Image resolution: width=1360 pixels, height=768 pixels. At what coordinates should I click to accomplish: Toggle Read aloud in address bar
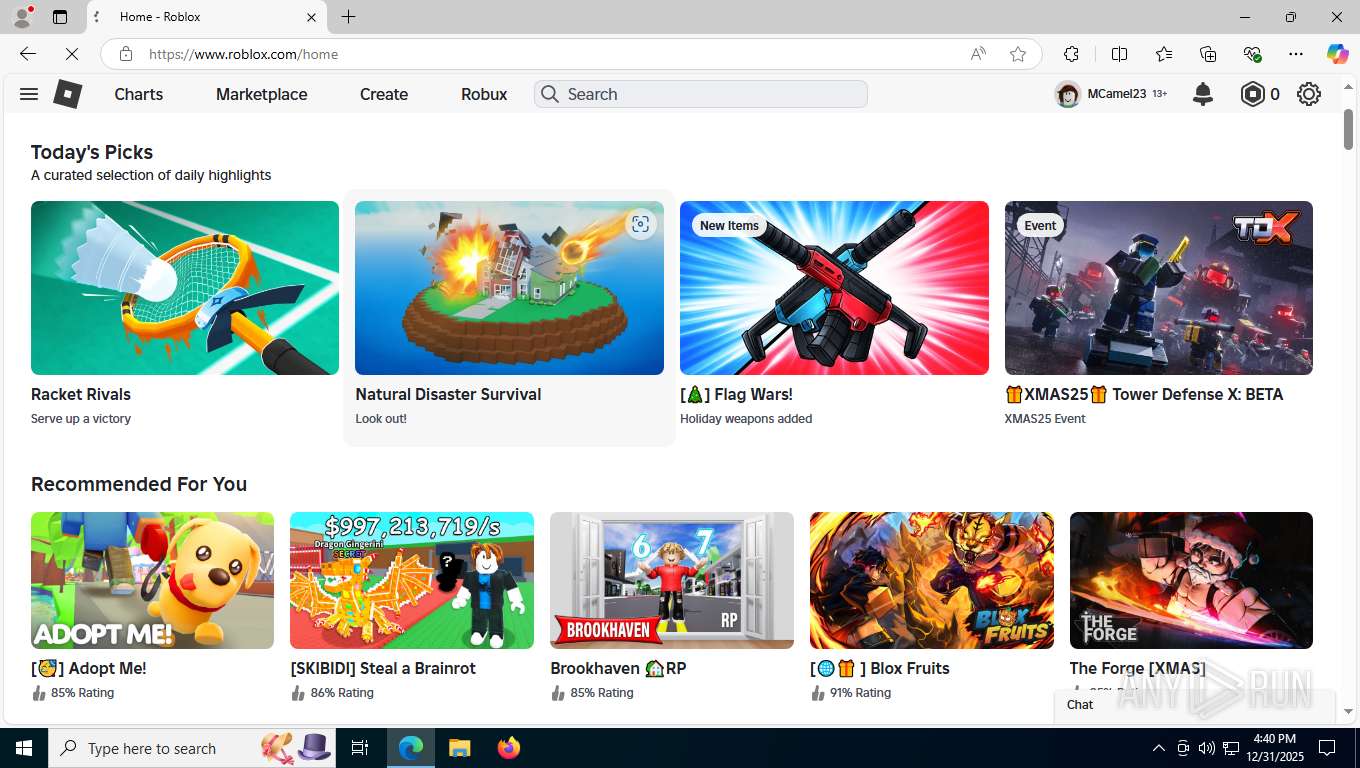[978, 54]
